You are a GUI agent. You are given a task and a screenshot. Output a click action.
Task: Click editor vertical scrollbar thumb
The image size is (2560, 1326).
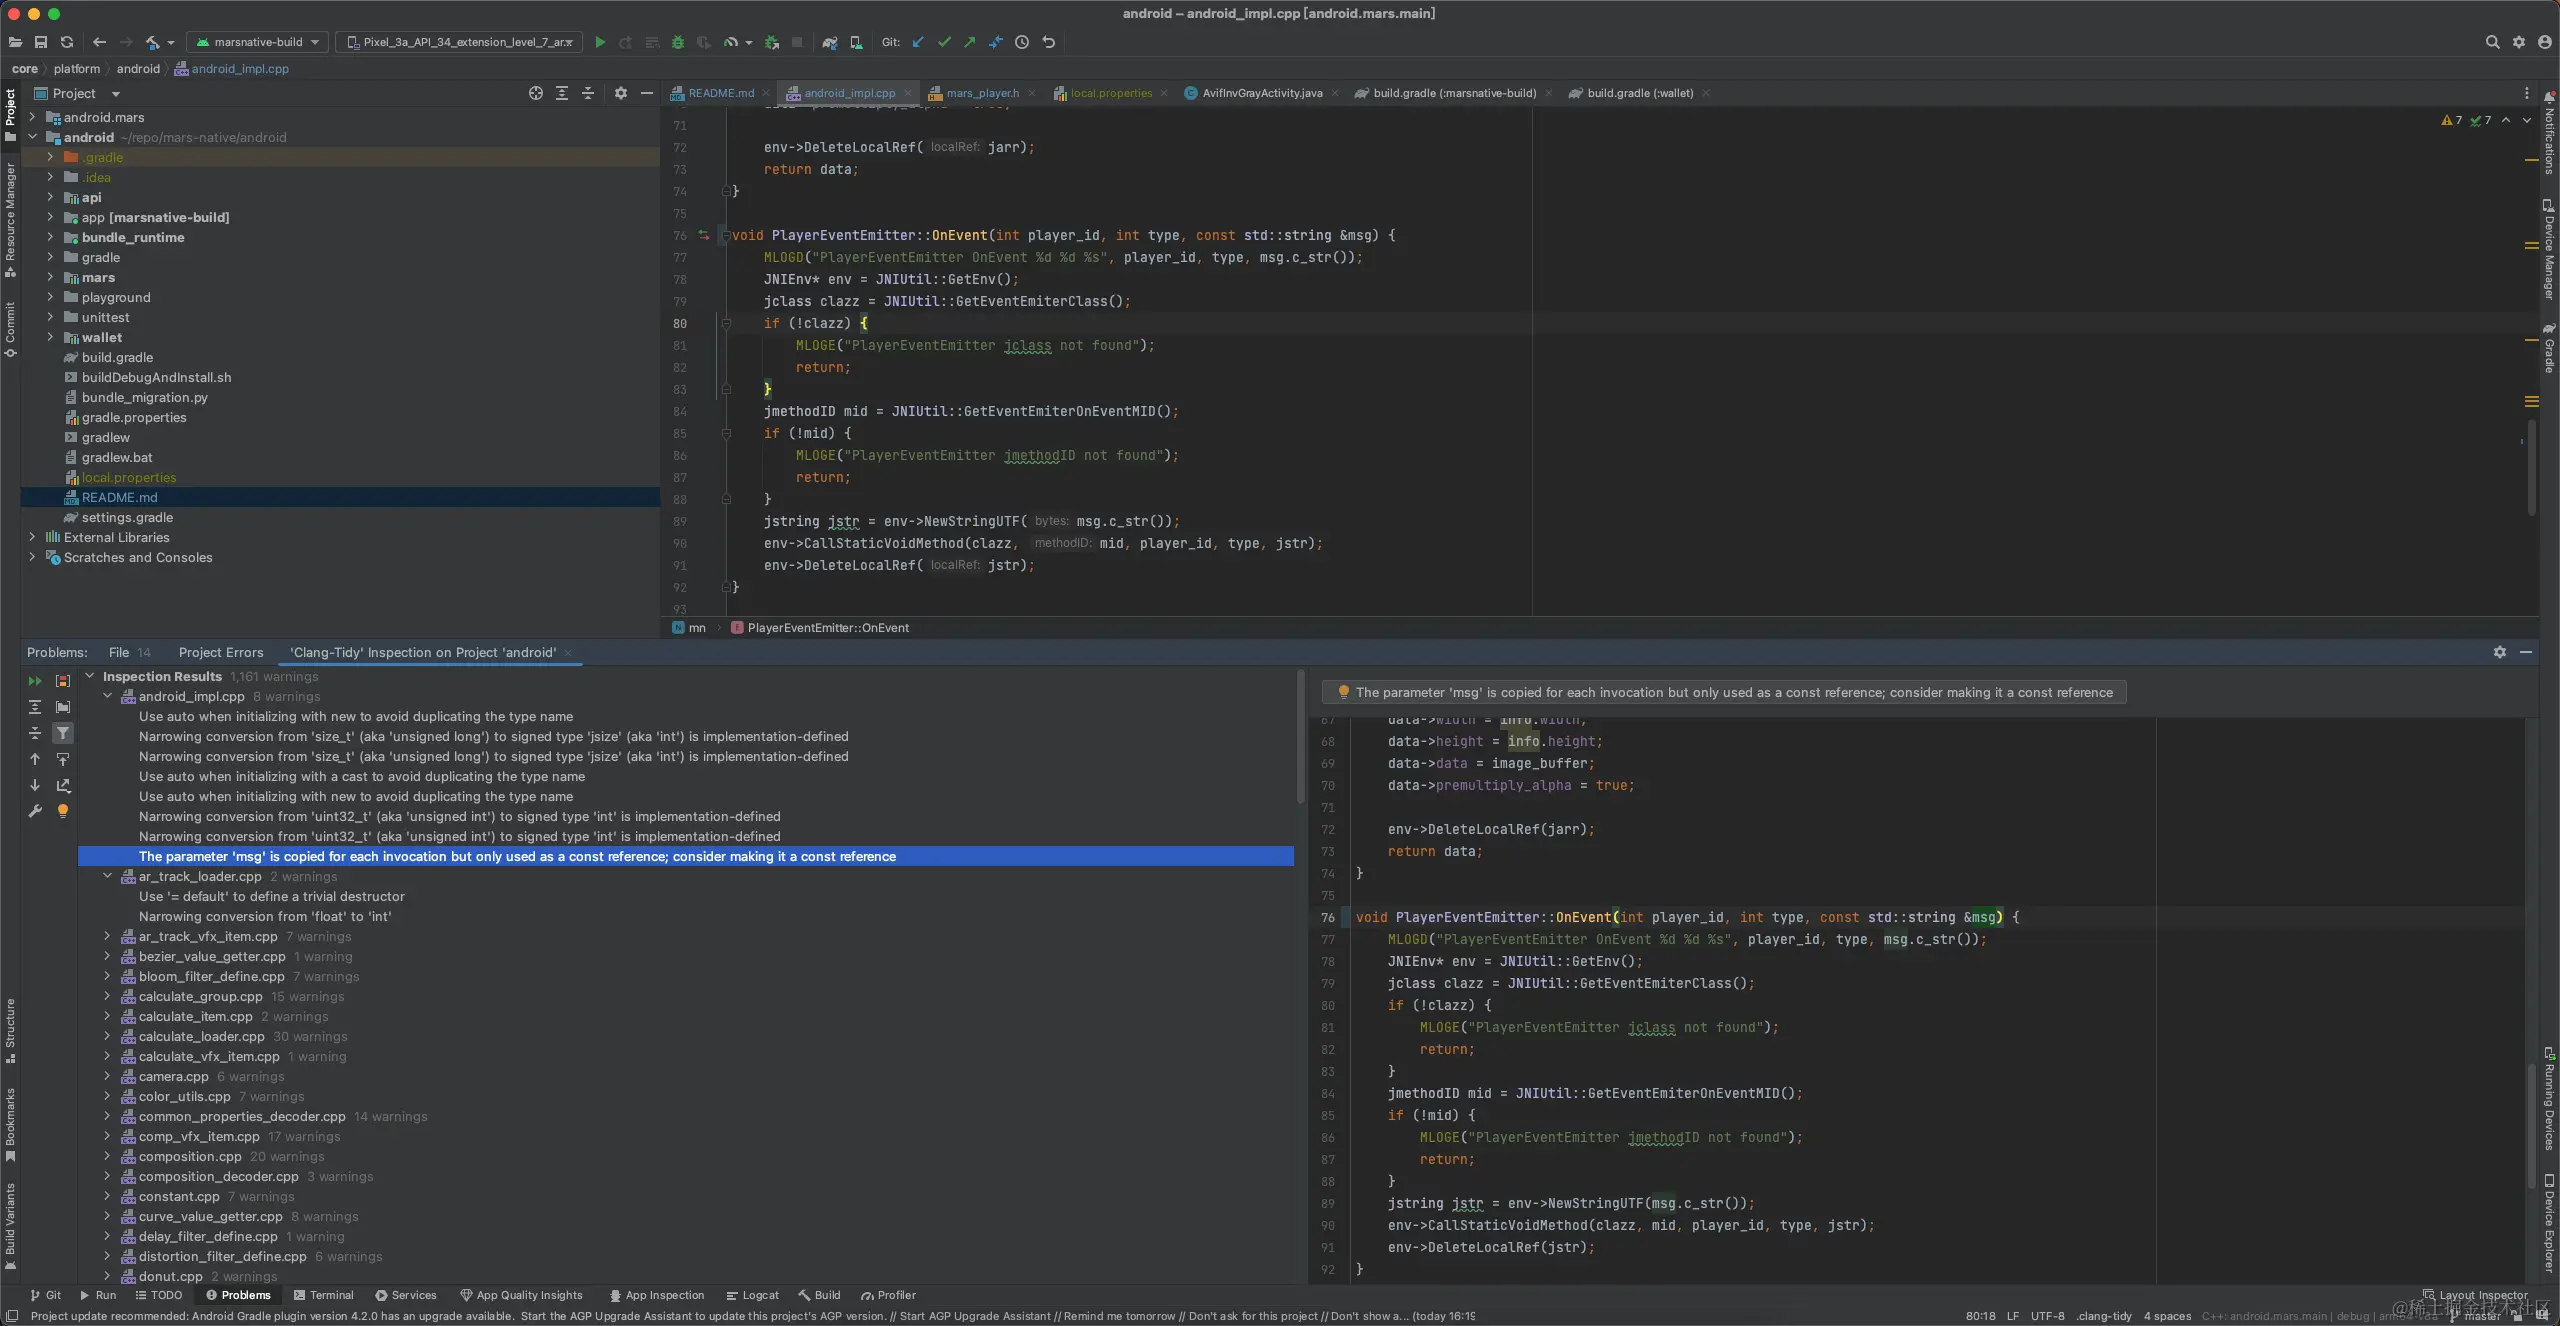[2531, 465]
